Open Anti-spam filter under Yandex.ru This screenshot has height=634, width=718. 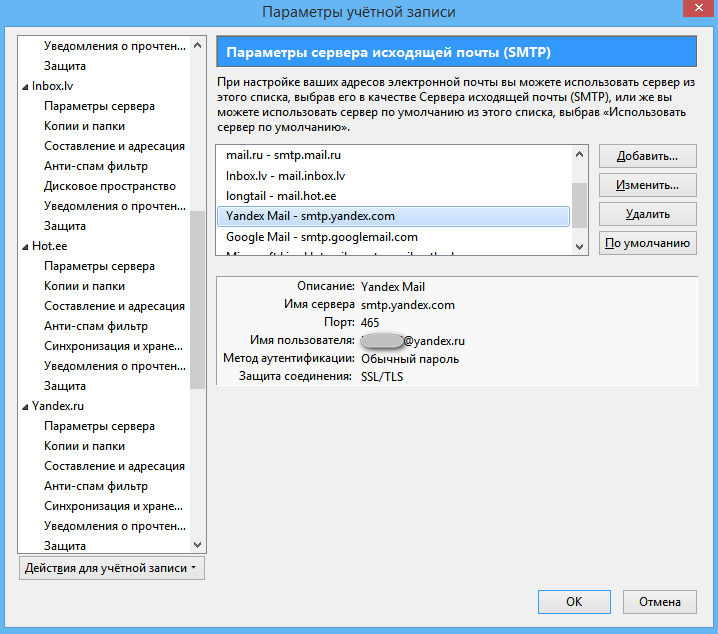click(x=96, y=486)
